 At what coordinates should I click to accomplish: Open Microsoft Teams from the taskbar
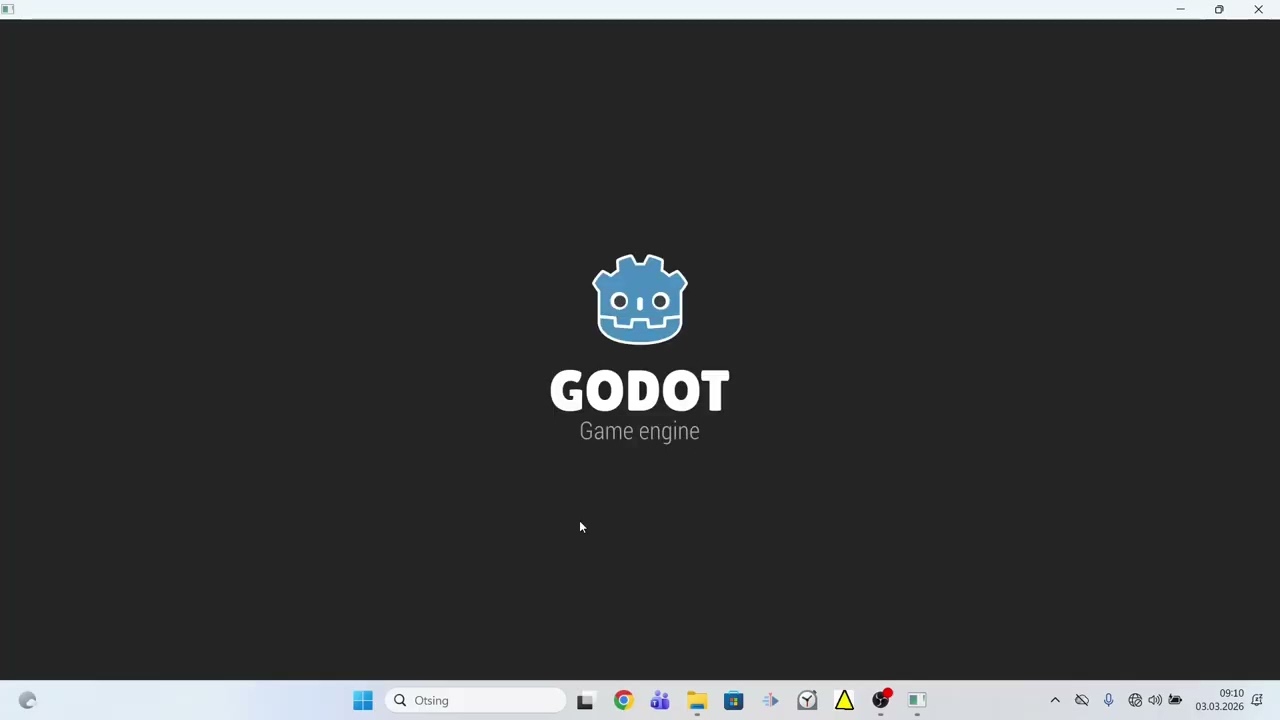coord(660,701)
